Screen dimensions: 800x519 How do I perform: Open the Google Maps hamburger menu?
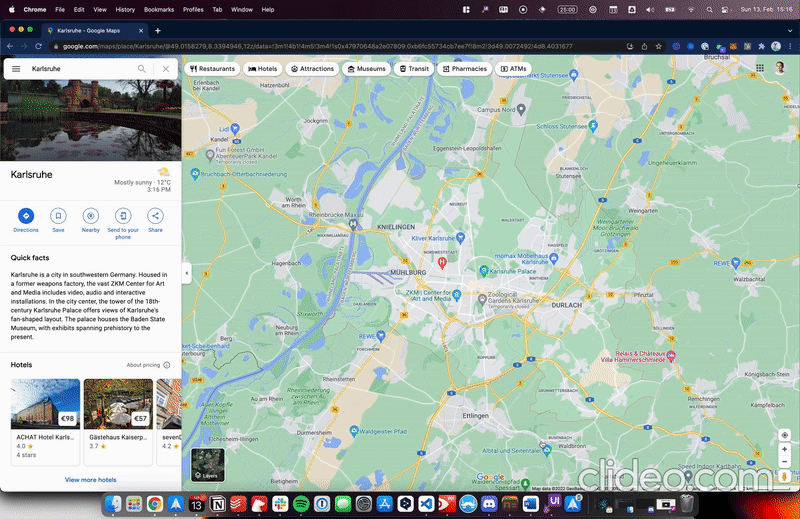(16, 69)
